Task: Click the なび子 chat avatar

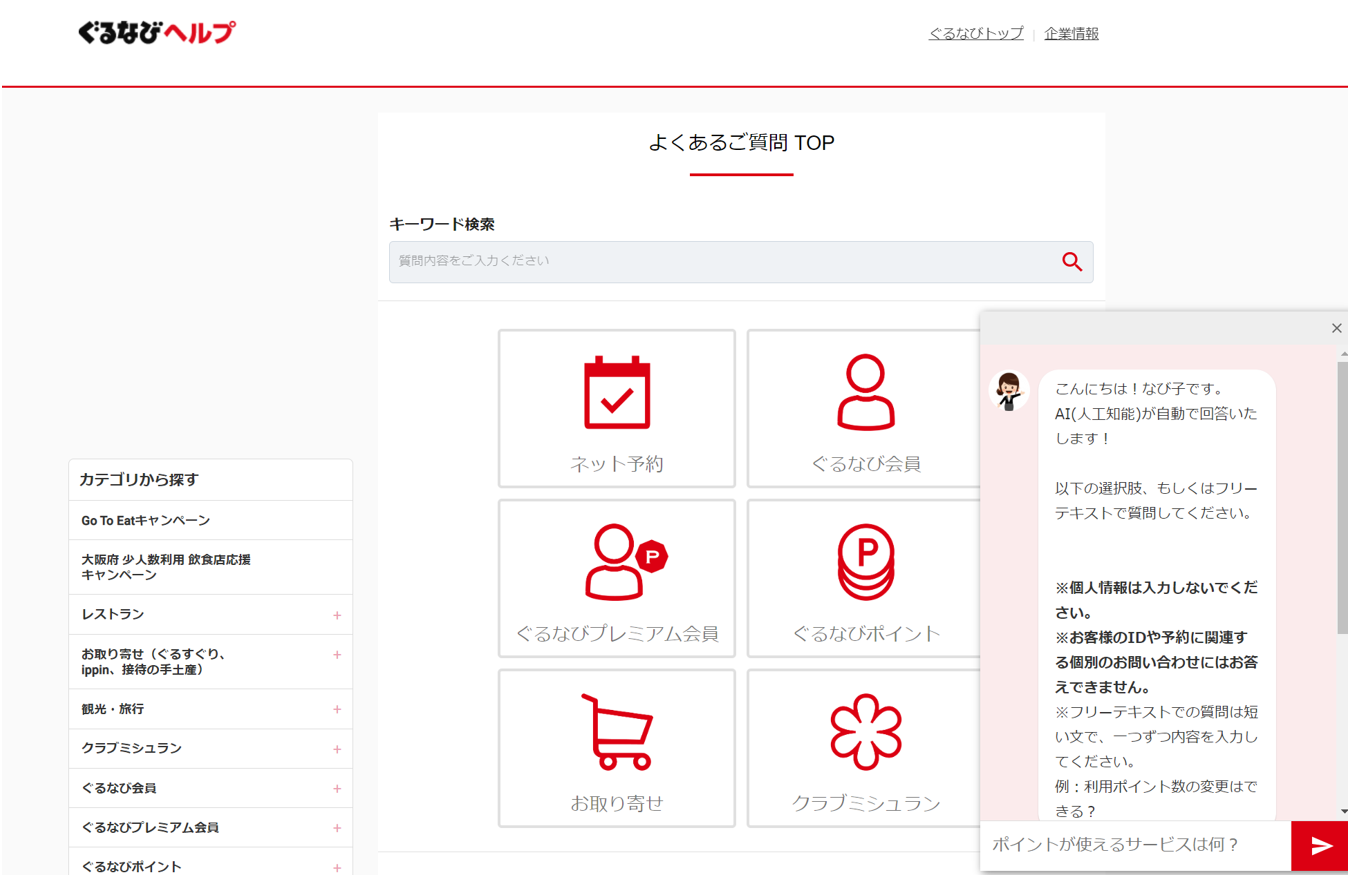Action: [1009, 391]
